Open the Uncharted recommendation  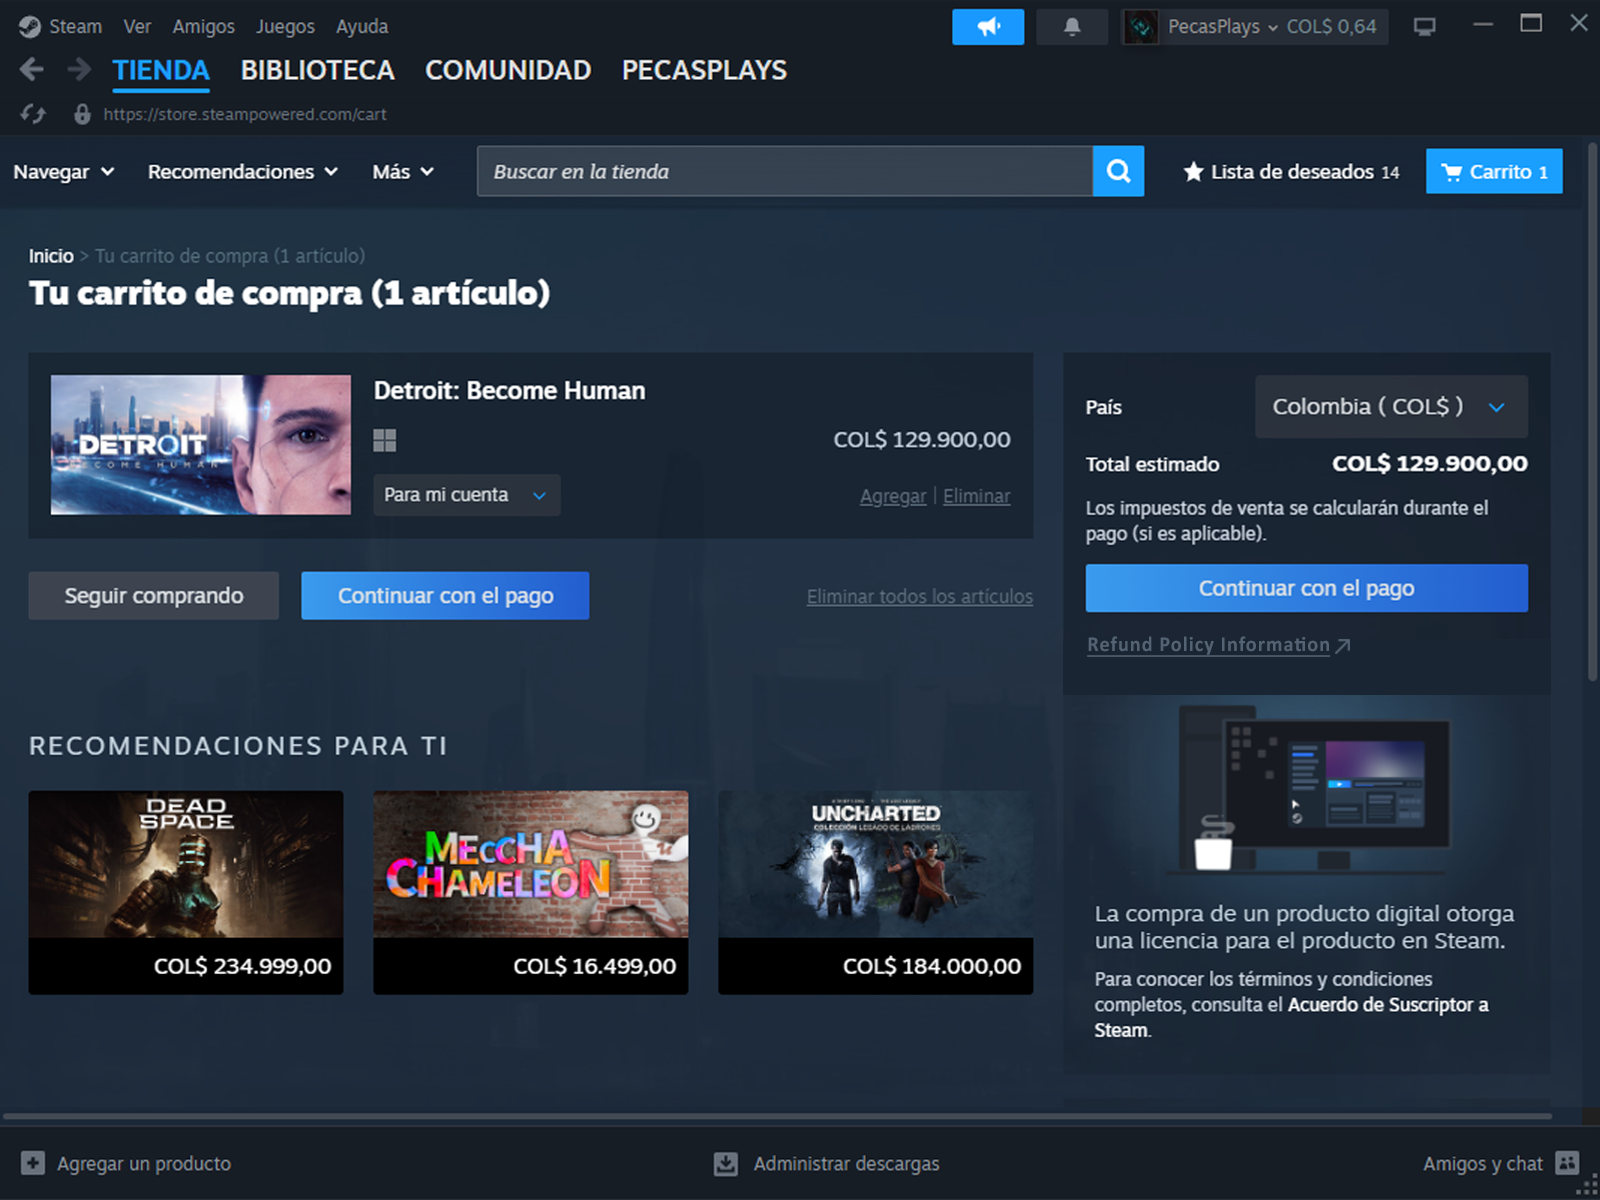[x=876, y=892]
